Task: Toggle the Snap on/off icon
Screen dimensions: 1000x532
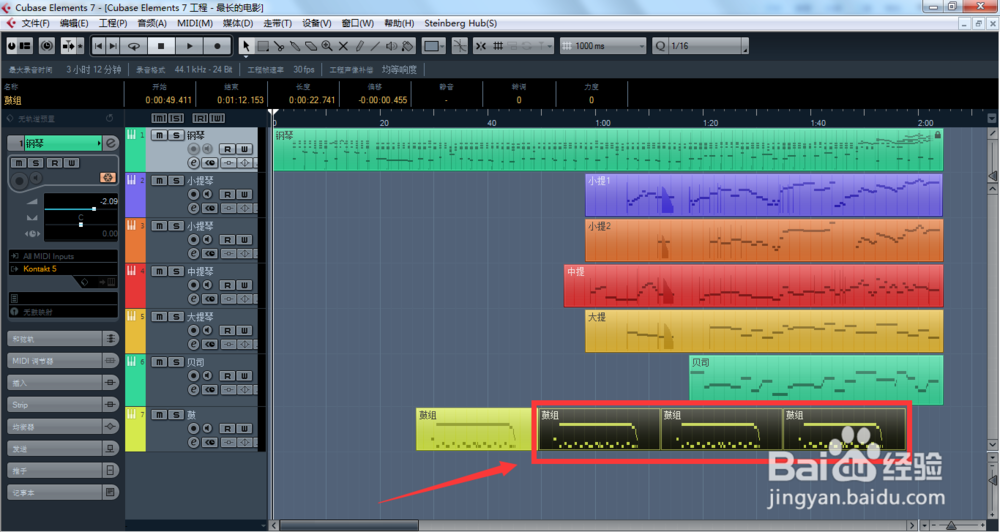Action: tap(481, 46)
